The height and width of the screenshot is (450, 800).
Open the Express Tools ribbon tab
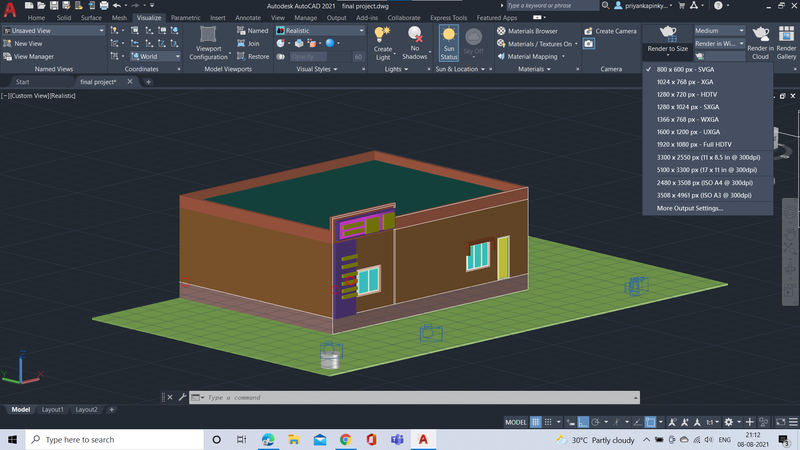448,17
